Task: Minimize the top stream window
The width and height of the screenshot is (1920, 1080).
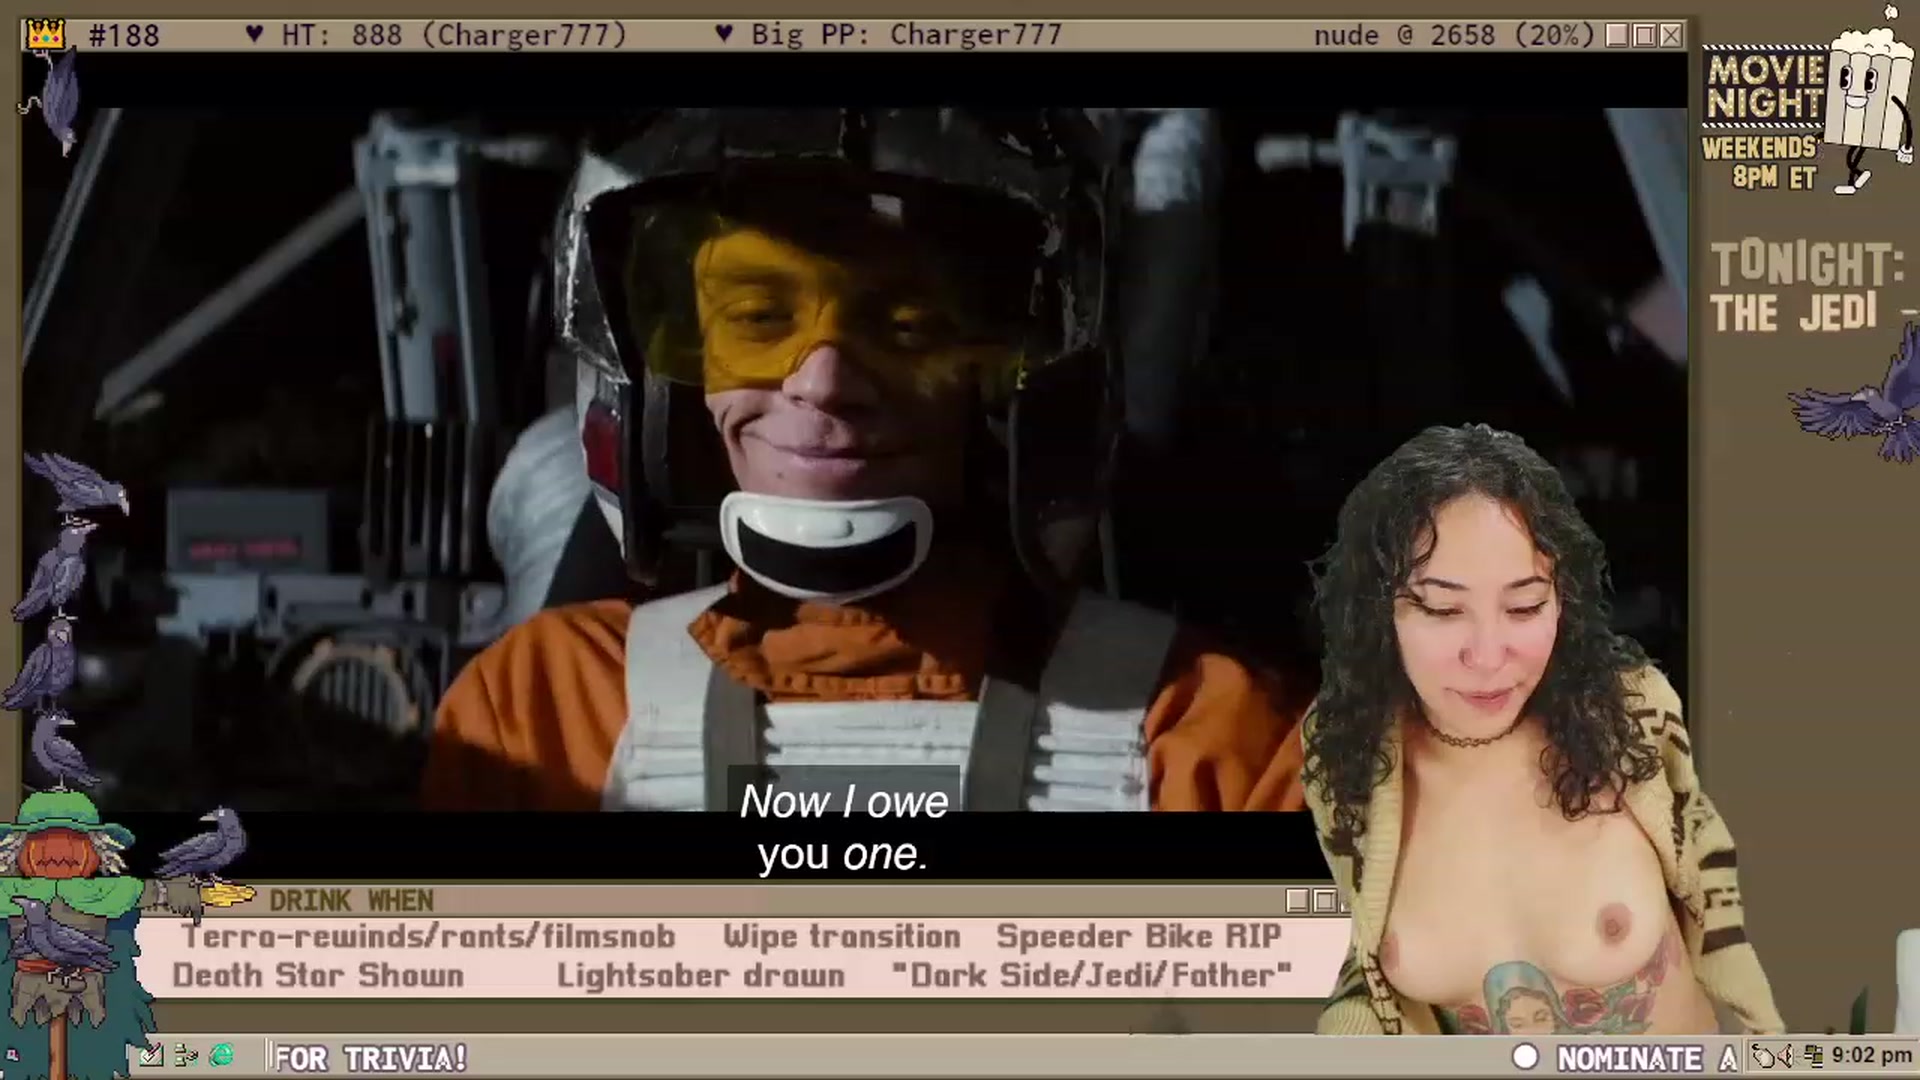Action: (x=1617, y=35)
